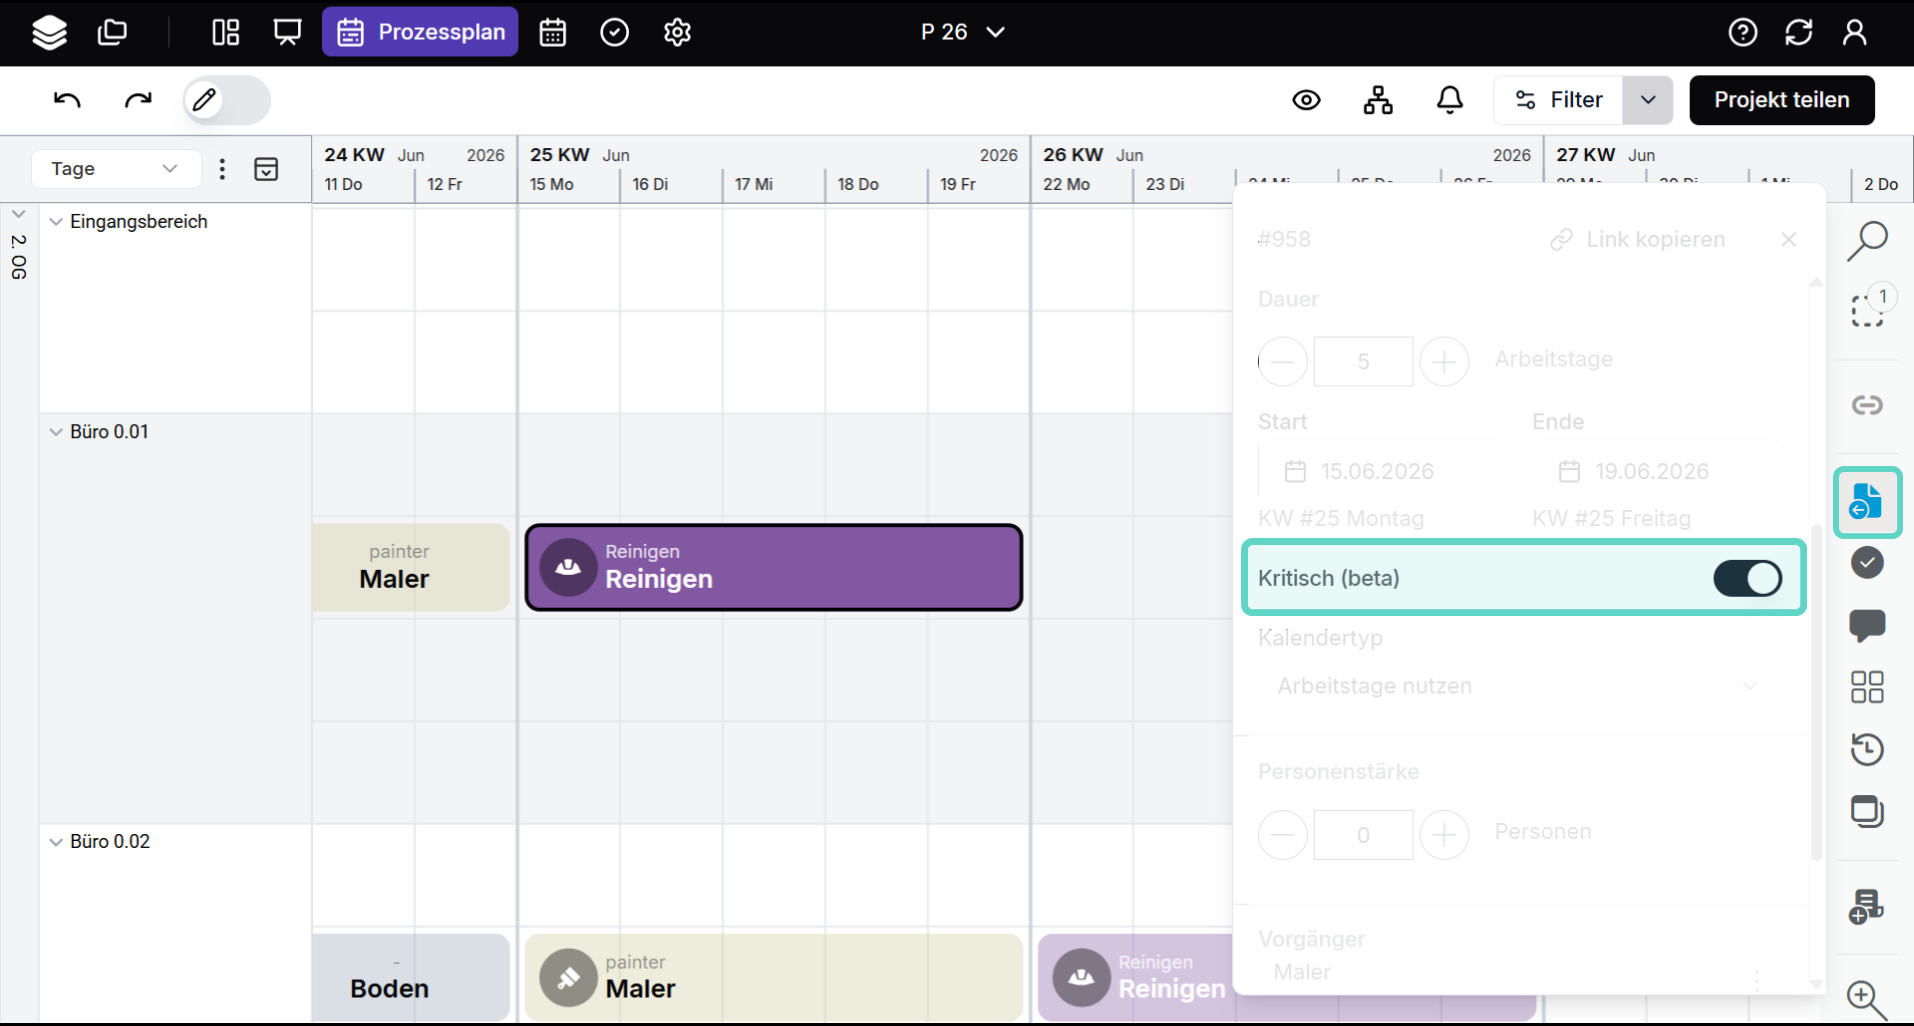This screenshot has height=1026, width=1914.
Task: Open the P 26 project dropdown
Action: click(x=962, y=33)
